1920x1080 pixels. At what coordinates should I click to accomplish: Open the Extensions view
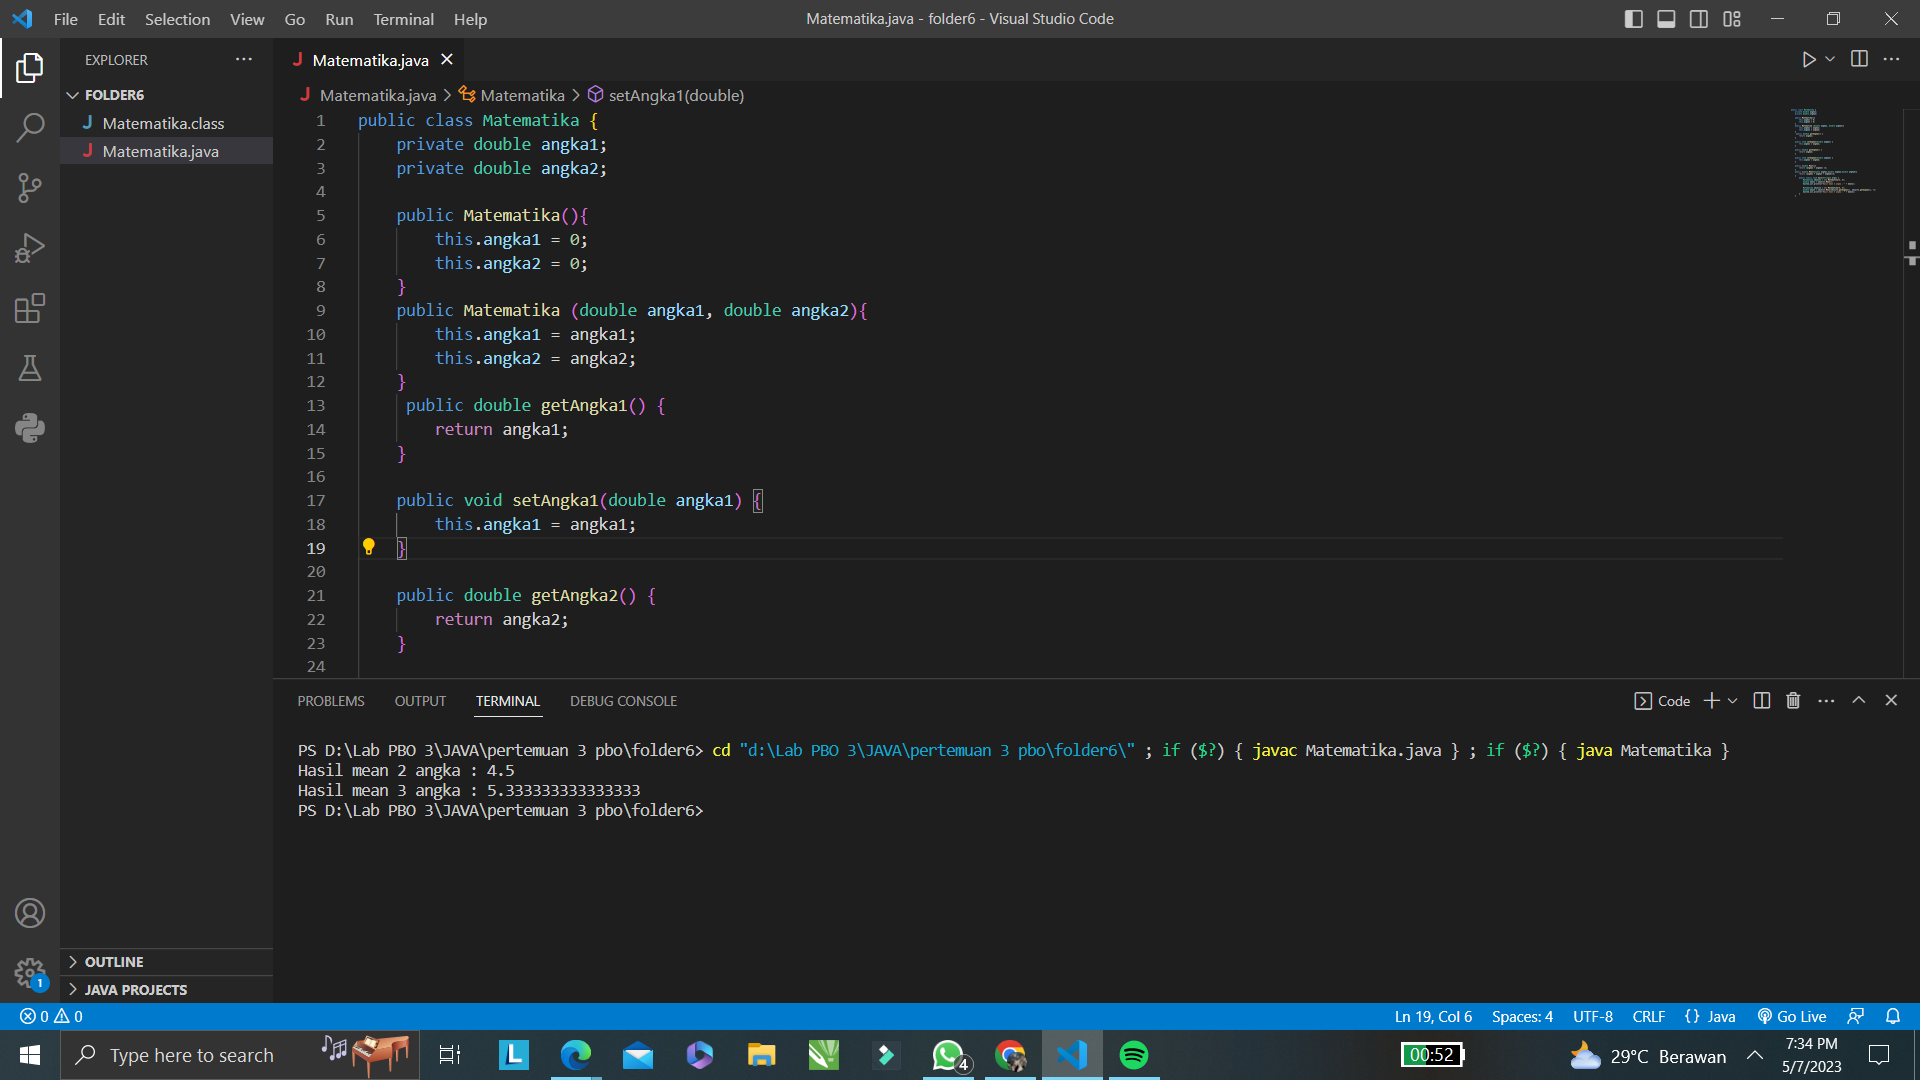(30, 308)
